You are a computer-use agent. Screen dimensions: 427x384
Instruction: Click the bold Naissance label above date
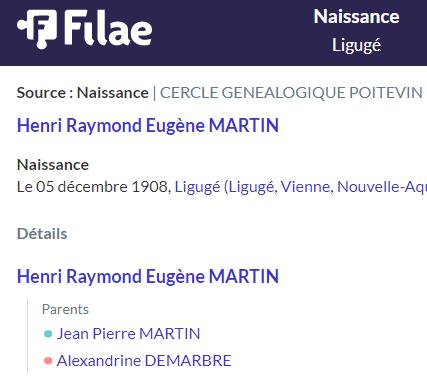click(x=53, y=165)
